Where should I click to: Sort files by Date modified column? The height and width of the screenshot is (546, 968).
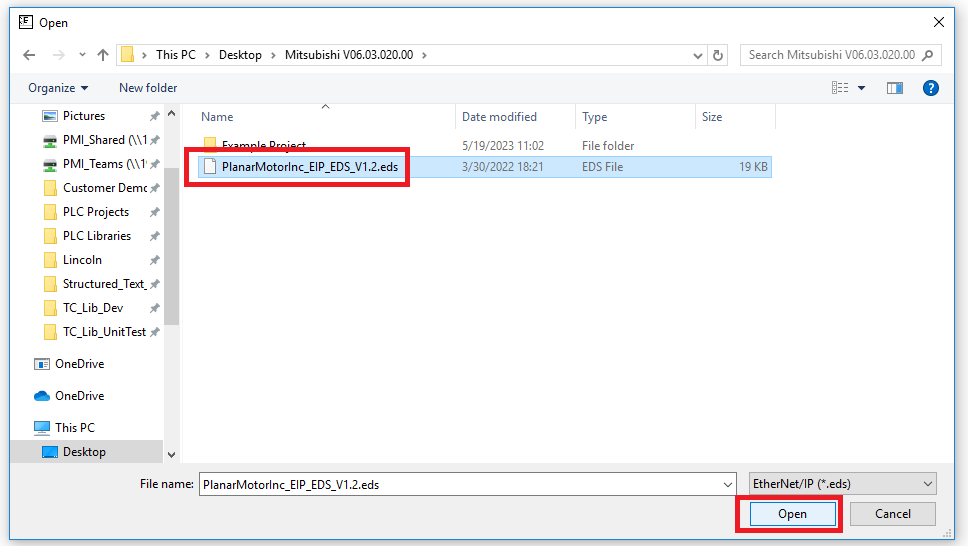point(499,117)
